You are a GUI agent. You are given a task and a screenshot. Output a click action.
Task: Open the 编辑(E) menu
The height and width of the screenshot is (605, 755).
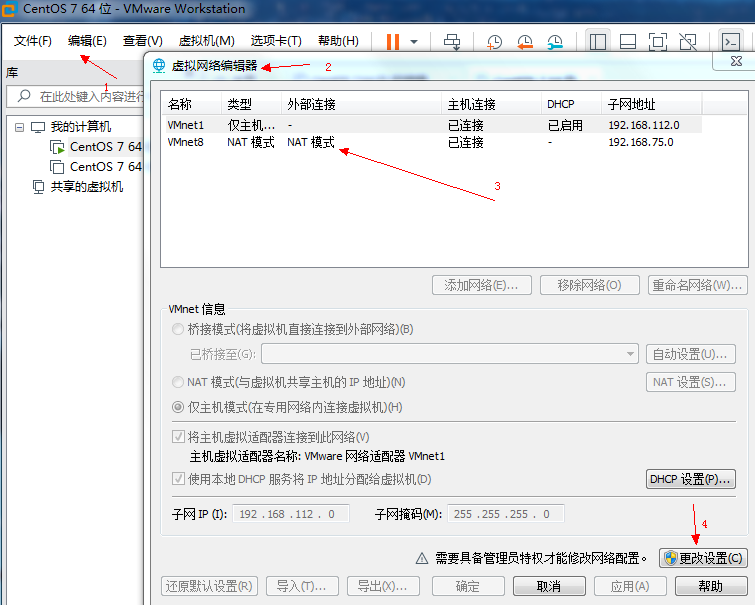(x=87, y=41)
